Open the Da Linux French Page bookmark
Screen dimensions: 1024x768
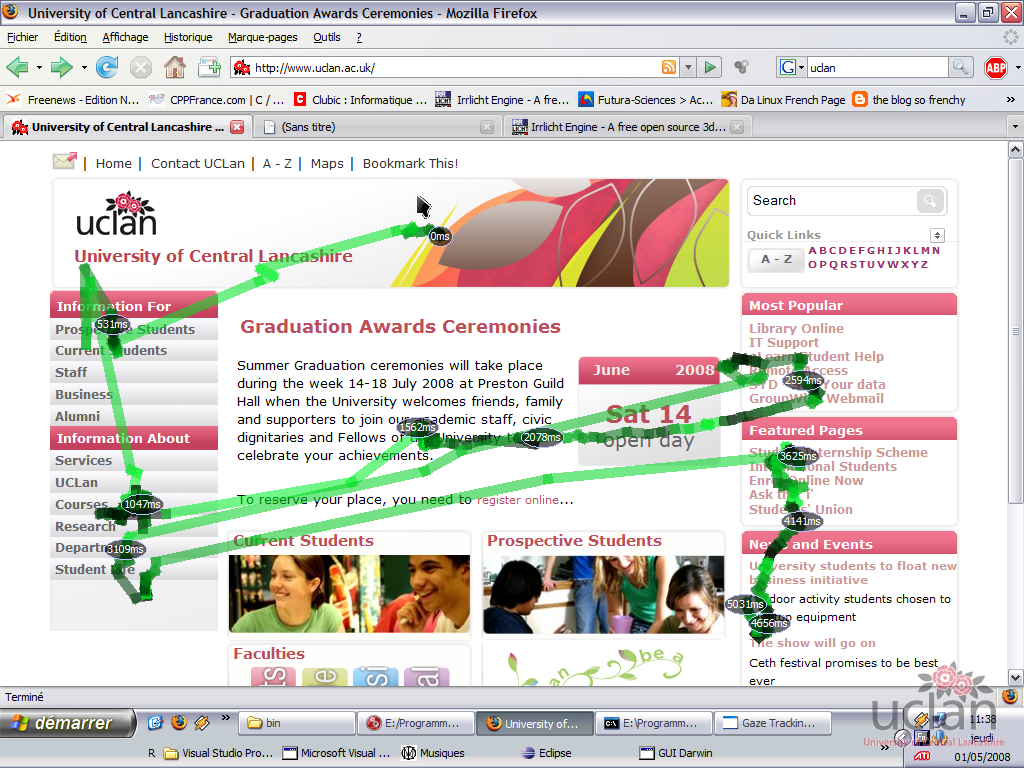point(784,100)
